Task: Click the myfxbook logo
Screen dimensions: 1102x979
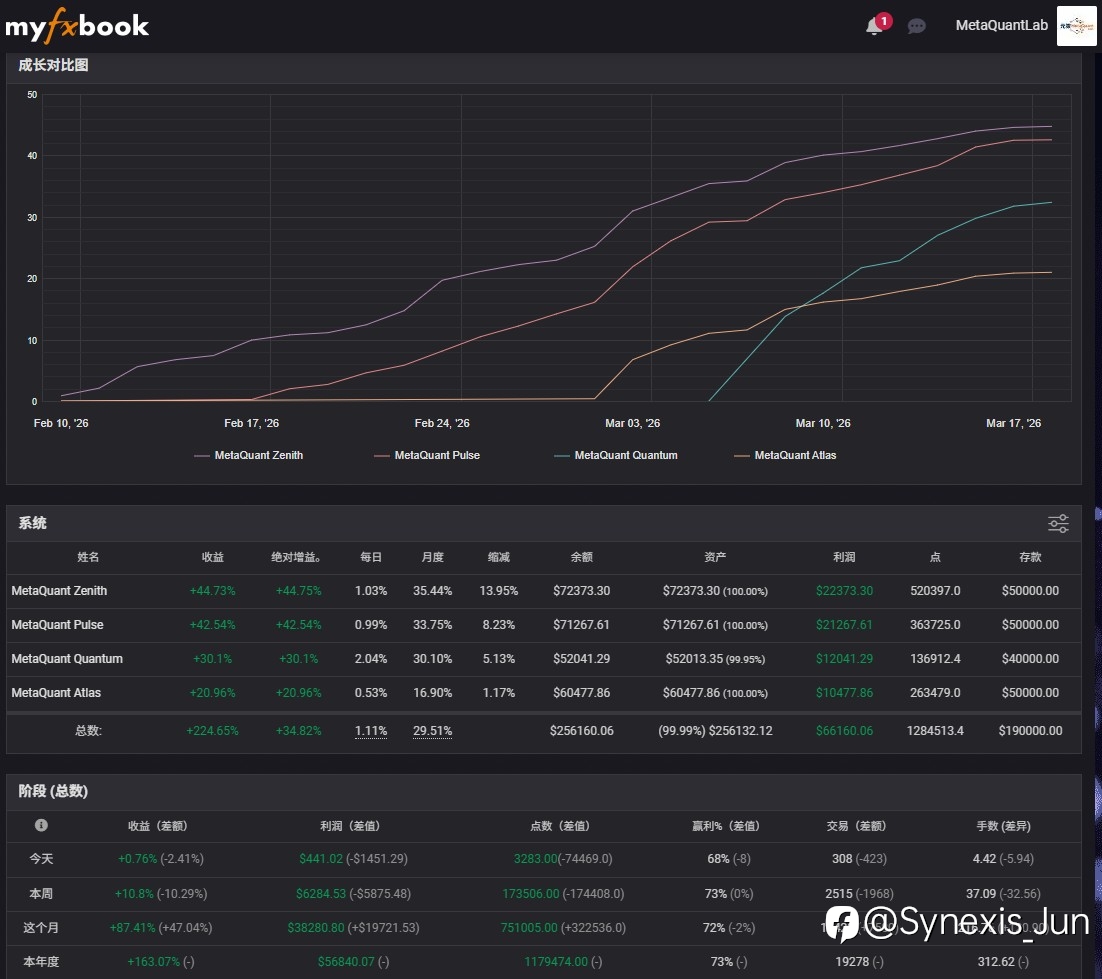Action: 77,26
